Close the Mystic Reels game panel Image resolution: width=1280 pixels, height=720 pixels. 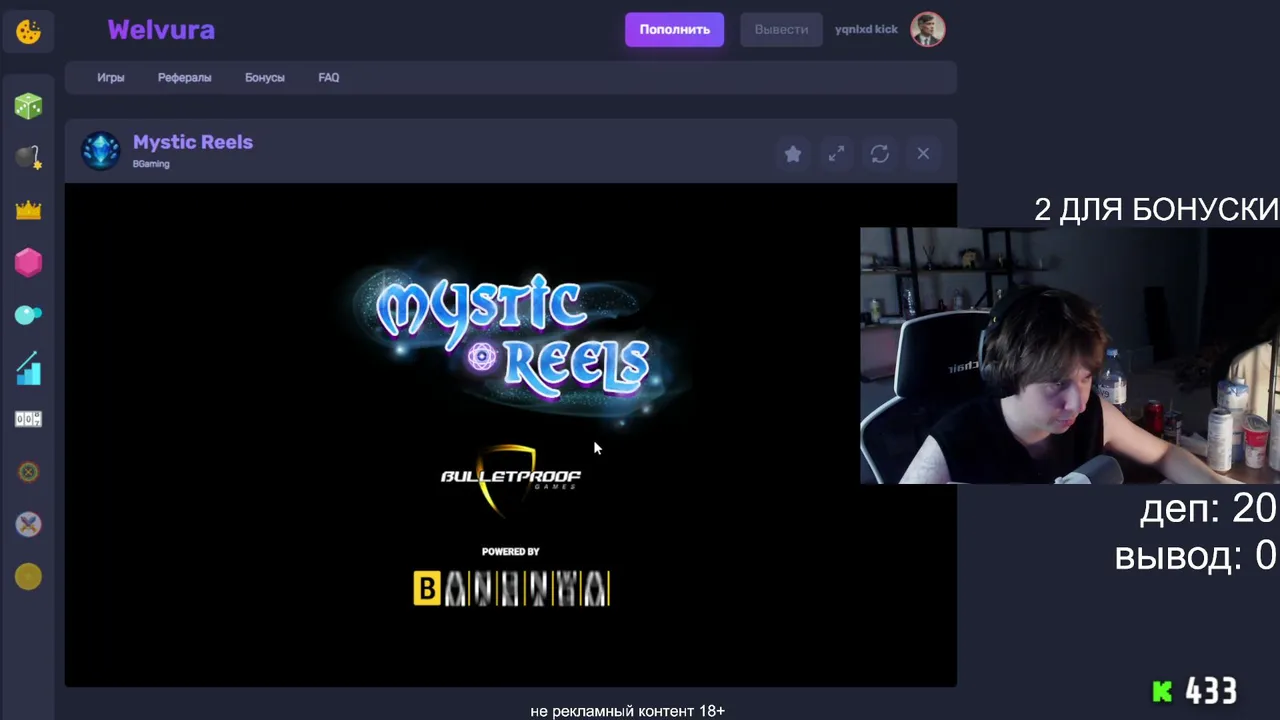[923, 153]
